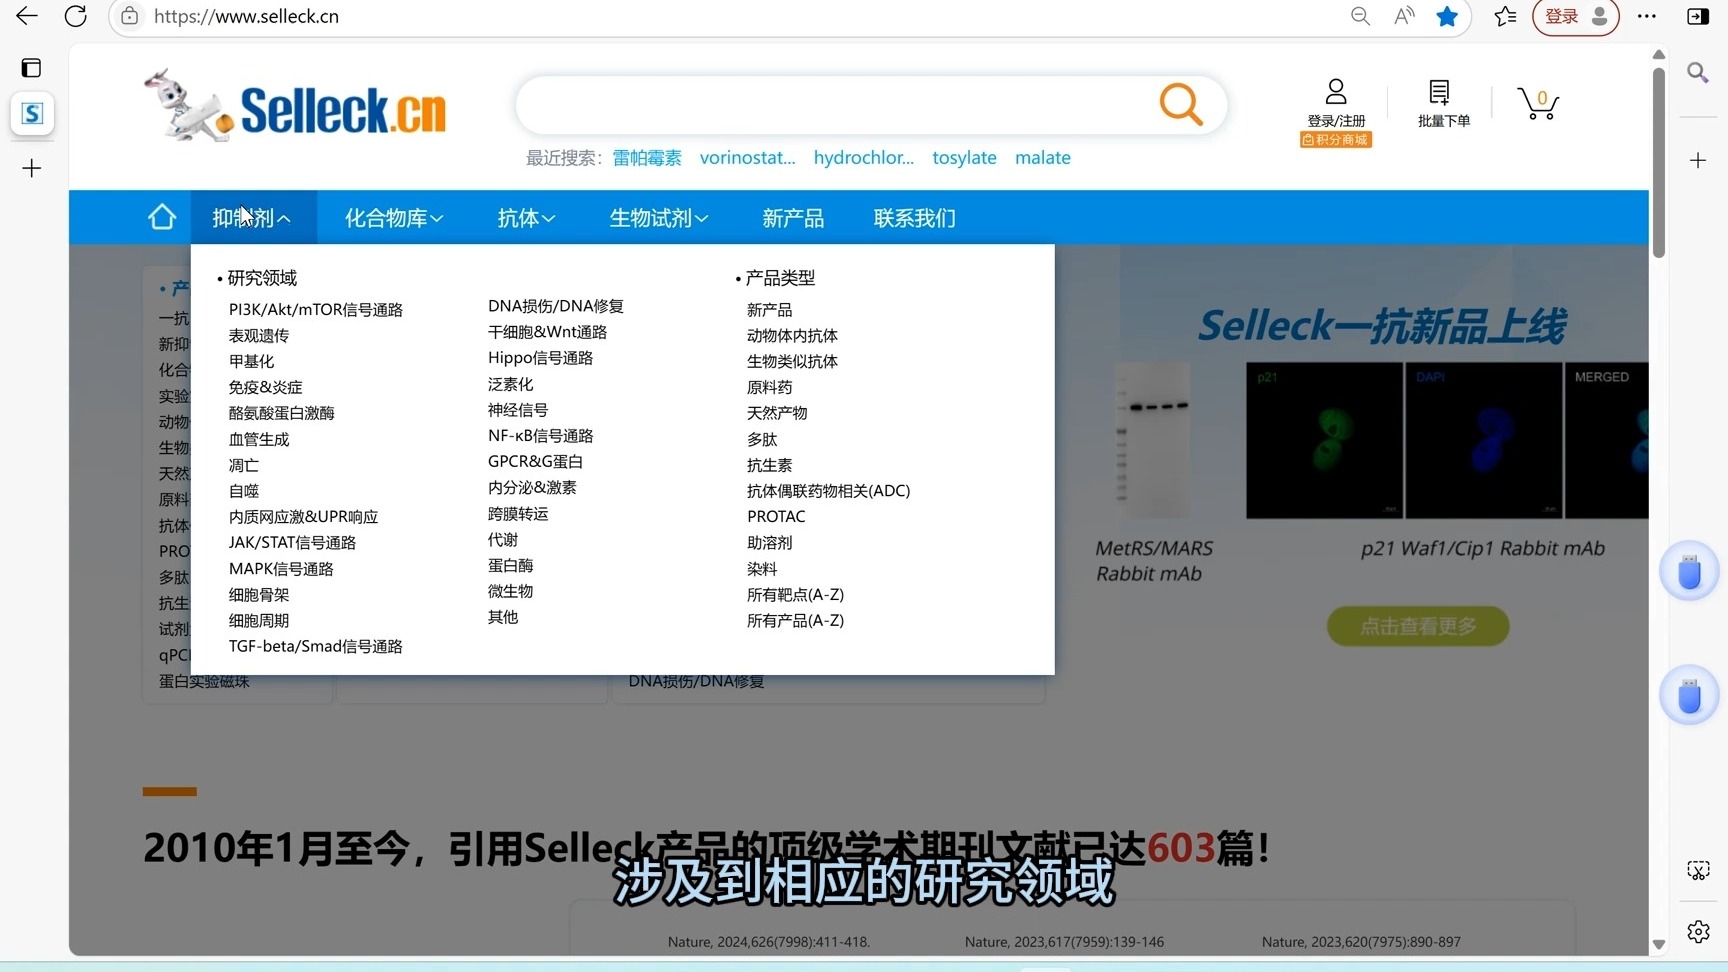Click the home icon in navigation bar
Image resolution: width=1728 pixels, height=972 pixels.
(x=161, y=217)
